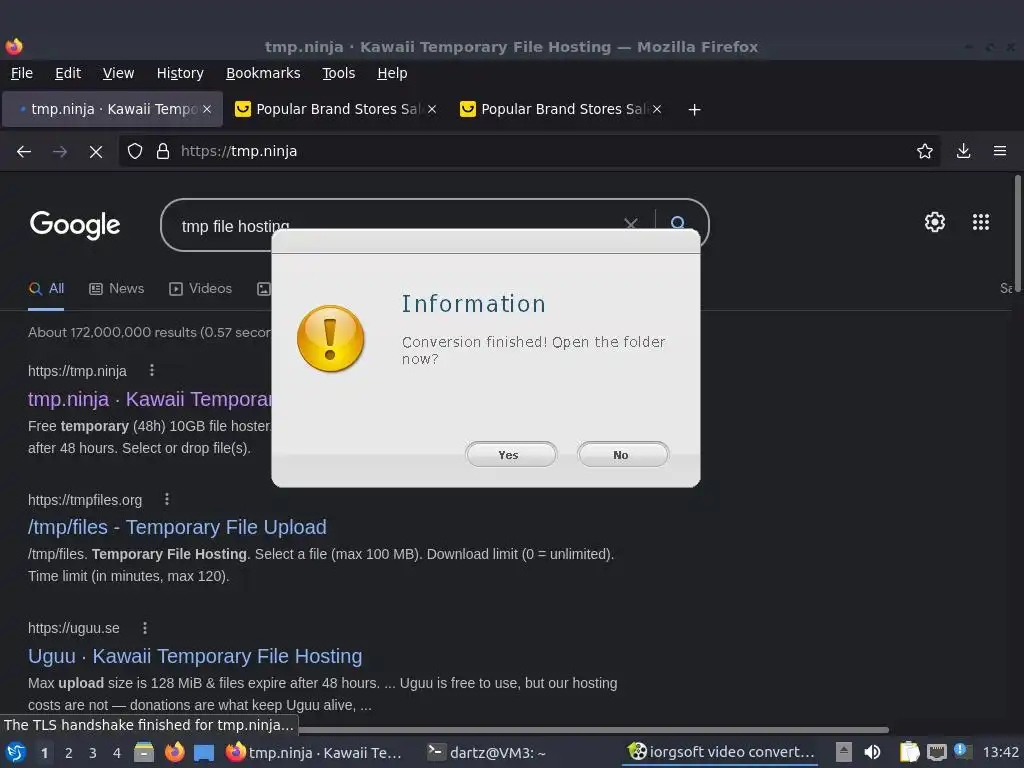Open the clipboard manager tray icon
The height and width of the screenshot is (768, 1024).
coord(909,752)
